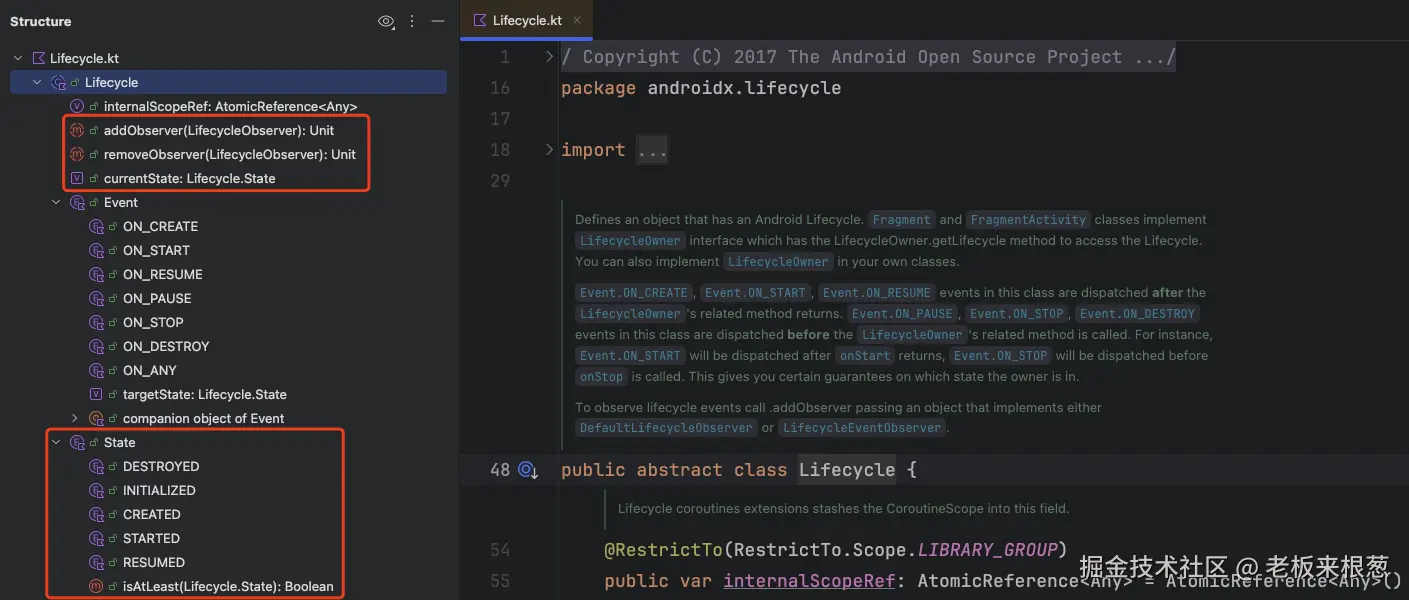Click the targetState property icon
The image size is (1409, 600).
coord(96,394)
